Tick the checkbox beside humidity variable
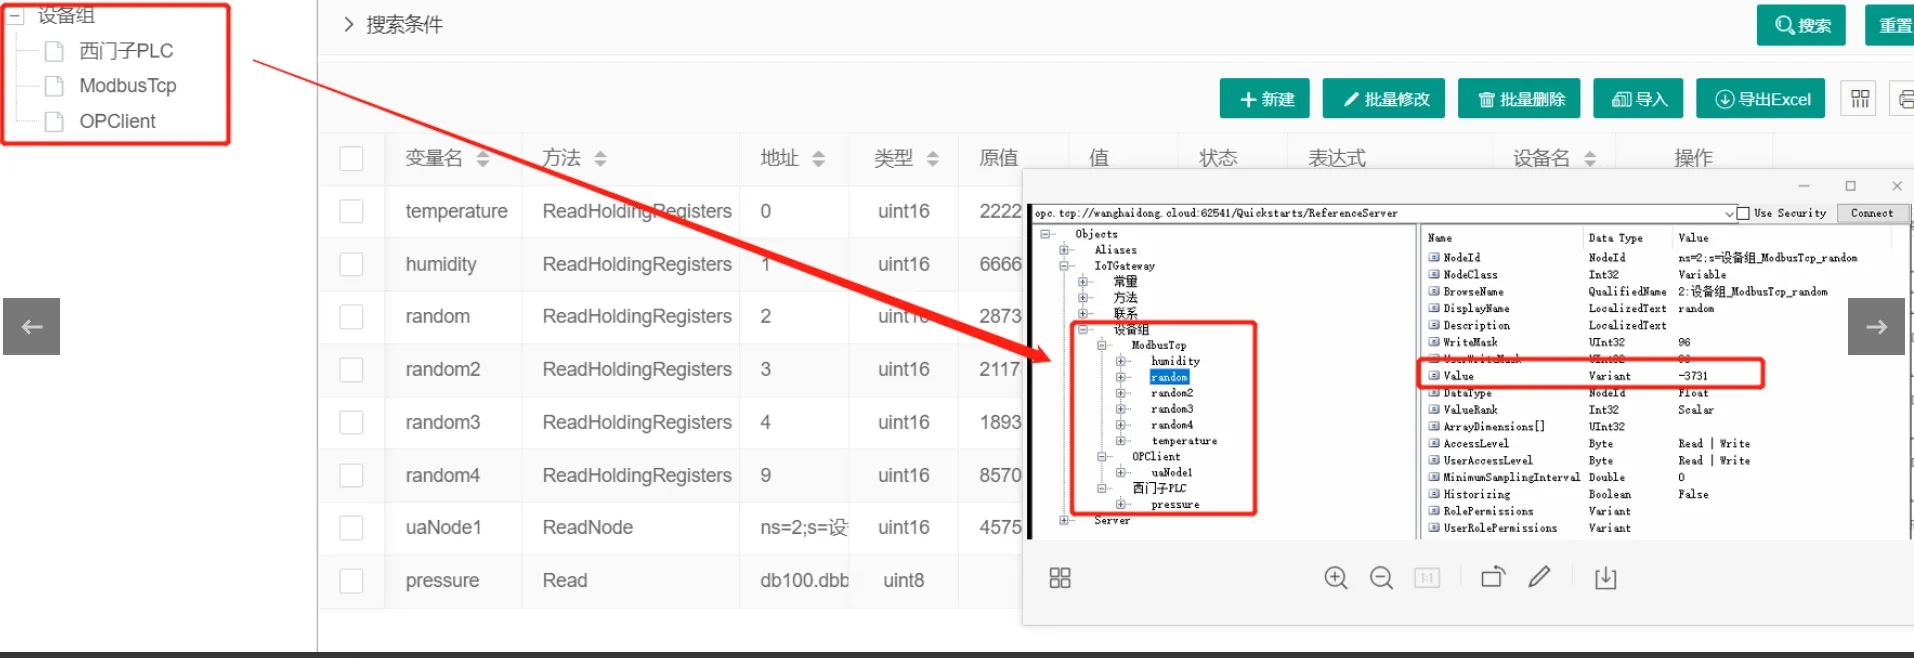This screenshot has width=1914, height=658. pos(351,264)
